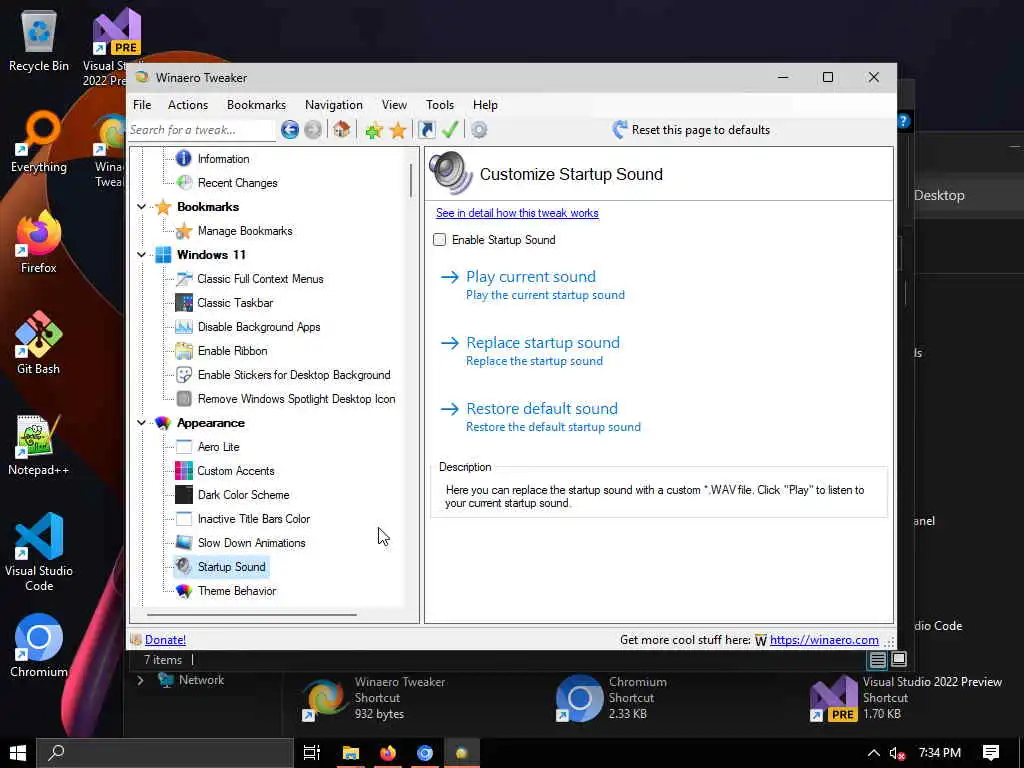
Task: Click the Inactive Title Bars Color icon
Action: point(184,519)
